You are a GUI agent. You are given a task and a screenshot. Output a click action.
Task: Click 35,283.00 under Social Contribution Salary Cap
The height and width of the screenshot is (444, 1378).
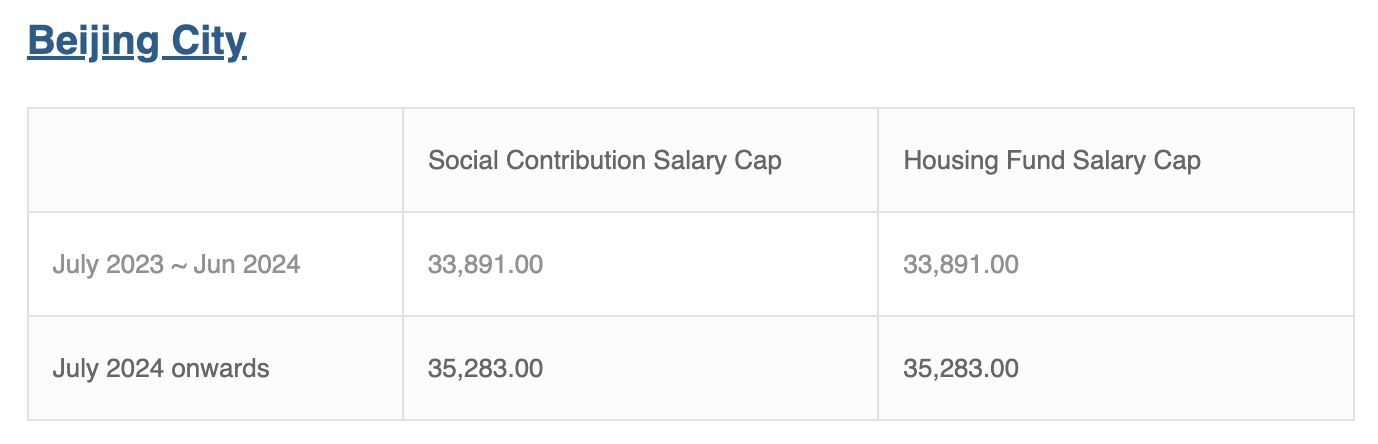(x=486, y=368)
